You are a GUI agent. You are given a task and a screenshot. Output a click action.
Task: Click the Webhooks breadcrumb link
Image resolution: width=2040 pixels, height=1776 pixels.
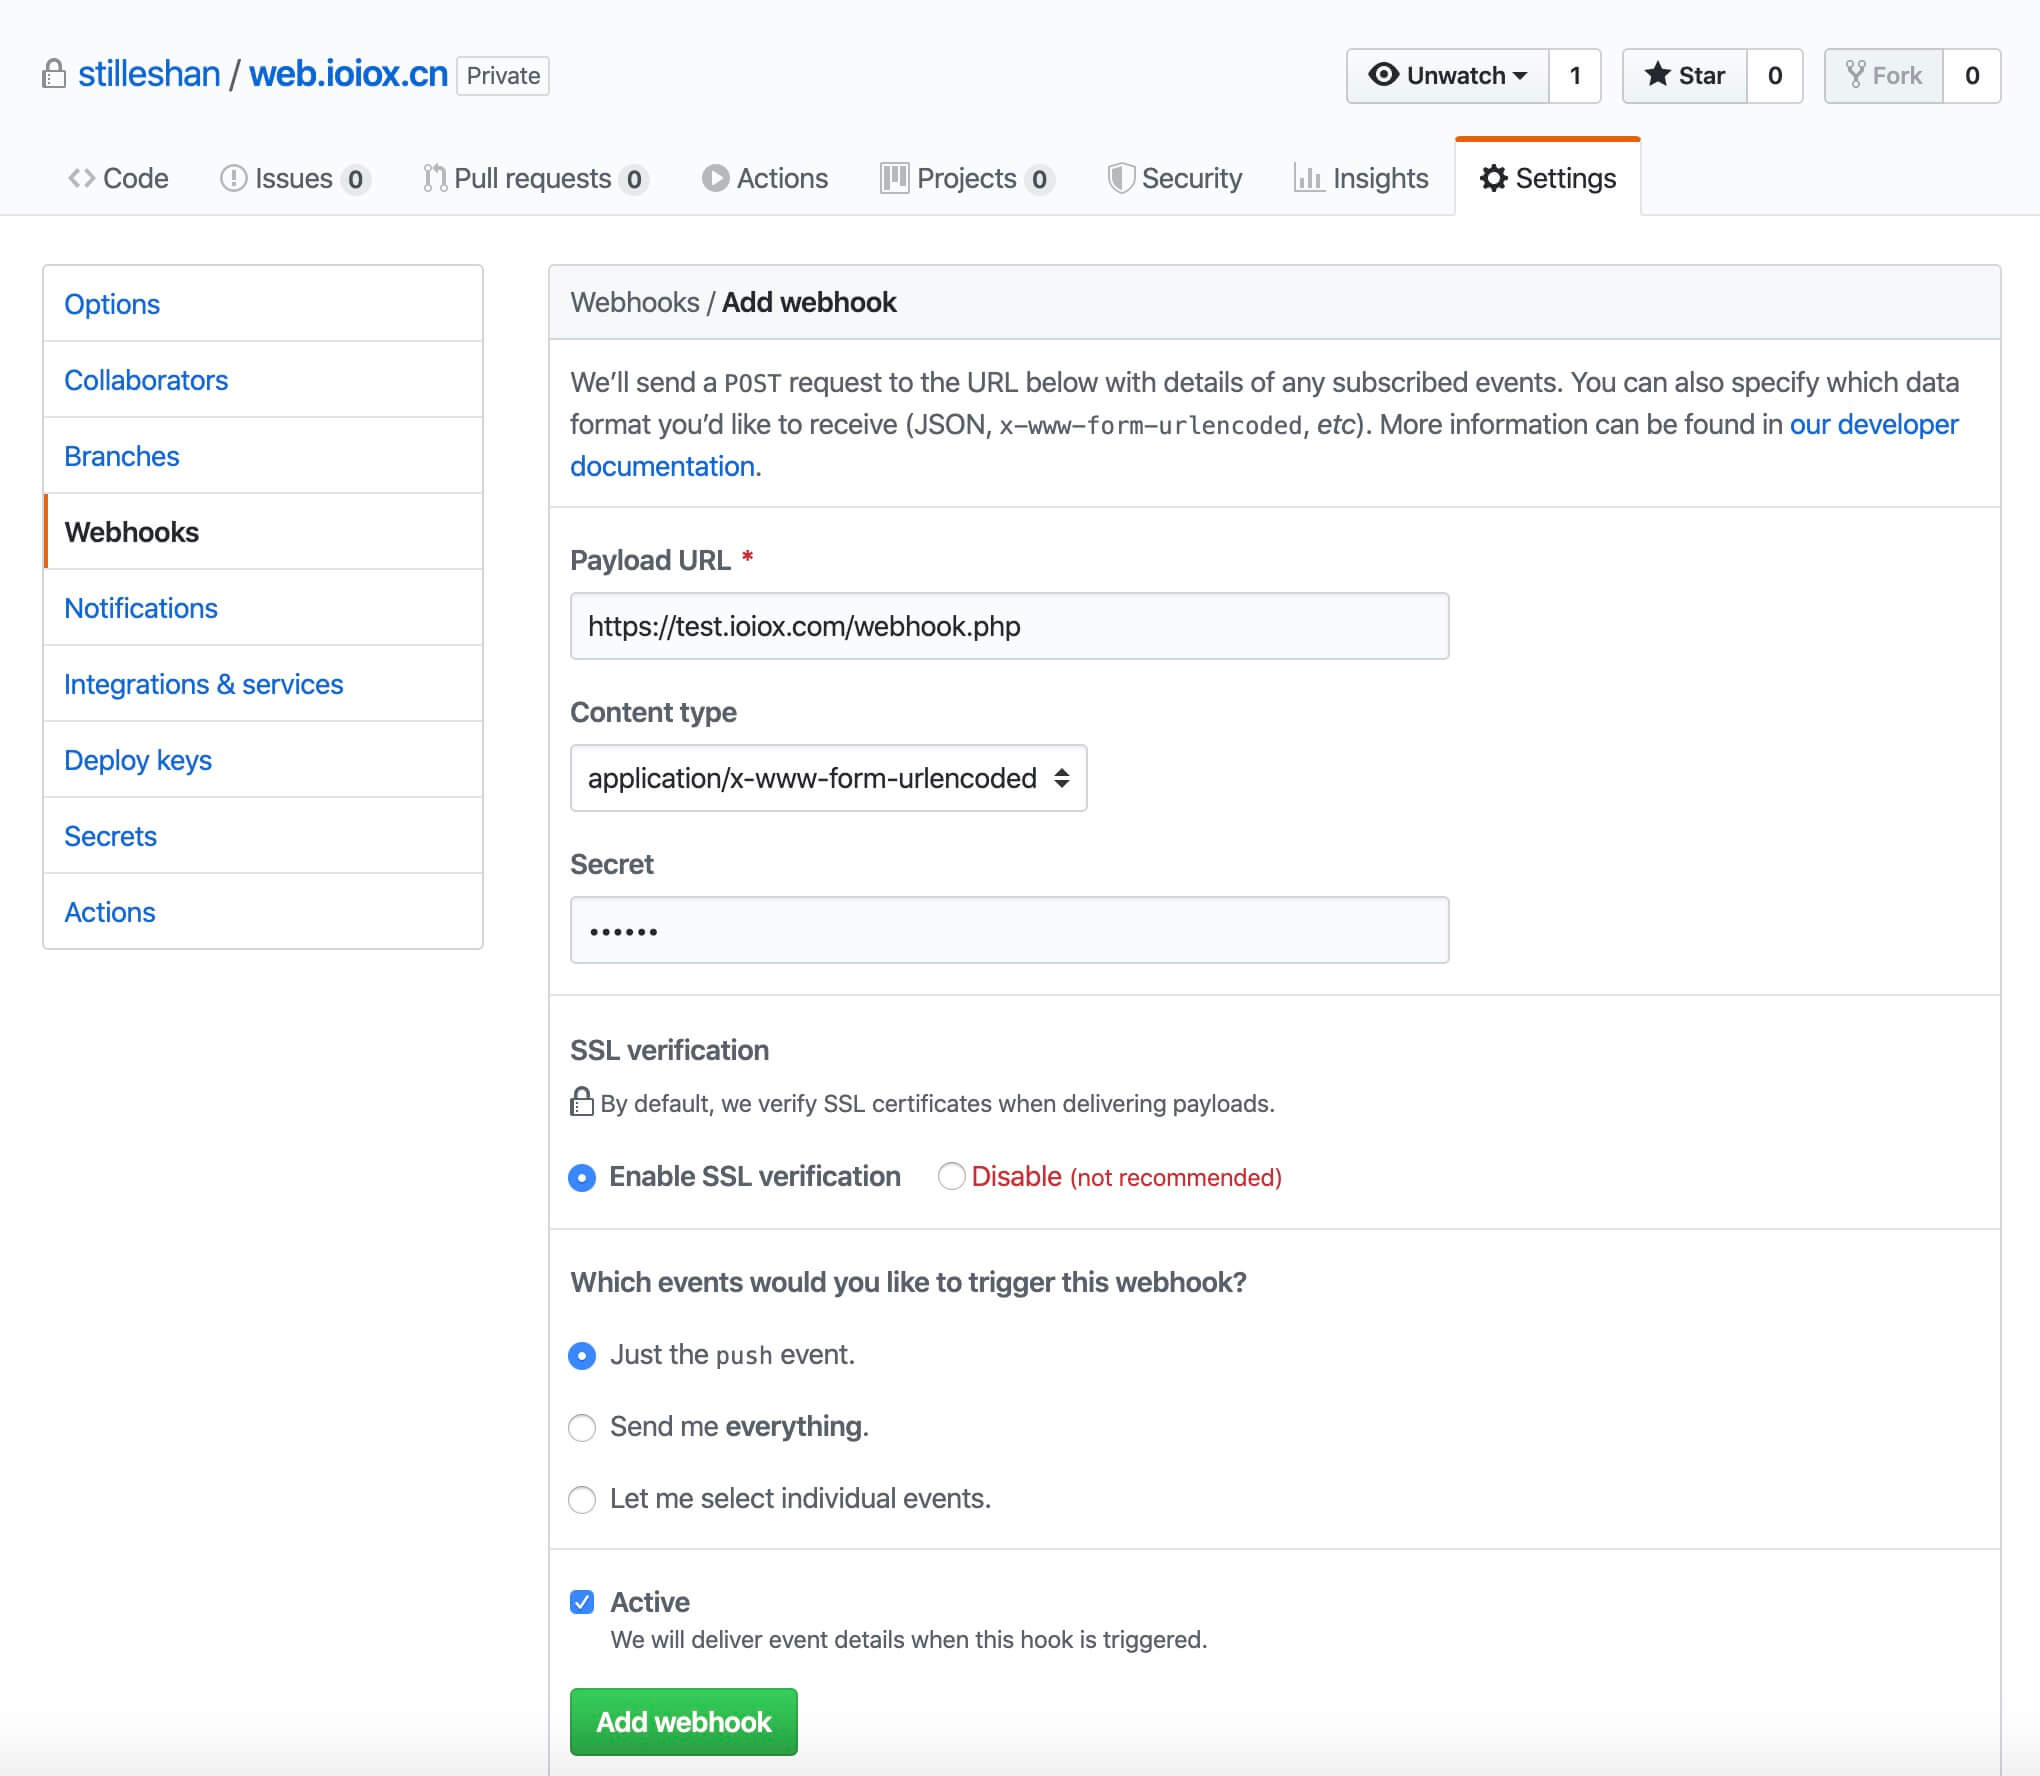coord(635,302)
